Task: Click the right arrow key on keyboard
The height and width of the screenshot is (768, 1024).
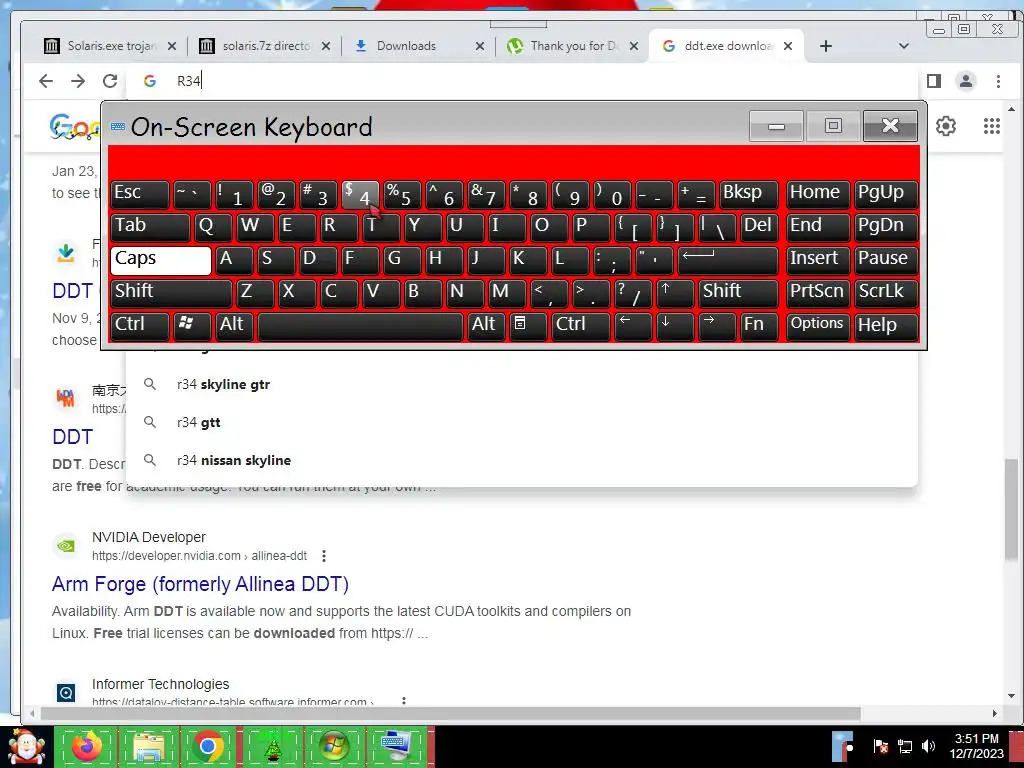Action: click(x=716, y=326)
